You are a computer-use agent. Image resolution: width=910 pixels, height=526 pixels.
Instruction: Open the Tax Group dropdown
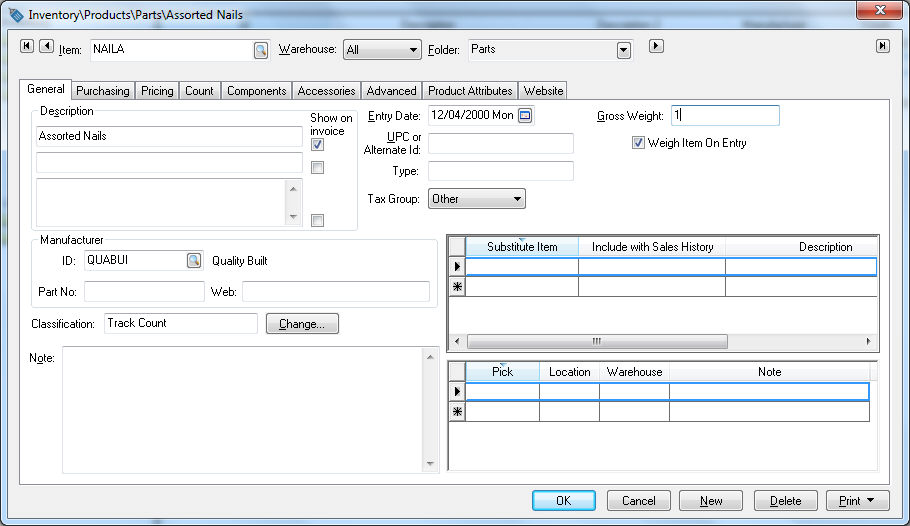(x=516, y=199)
